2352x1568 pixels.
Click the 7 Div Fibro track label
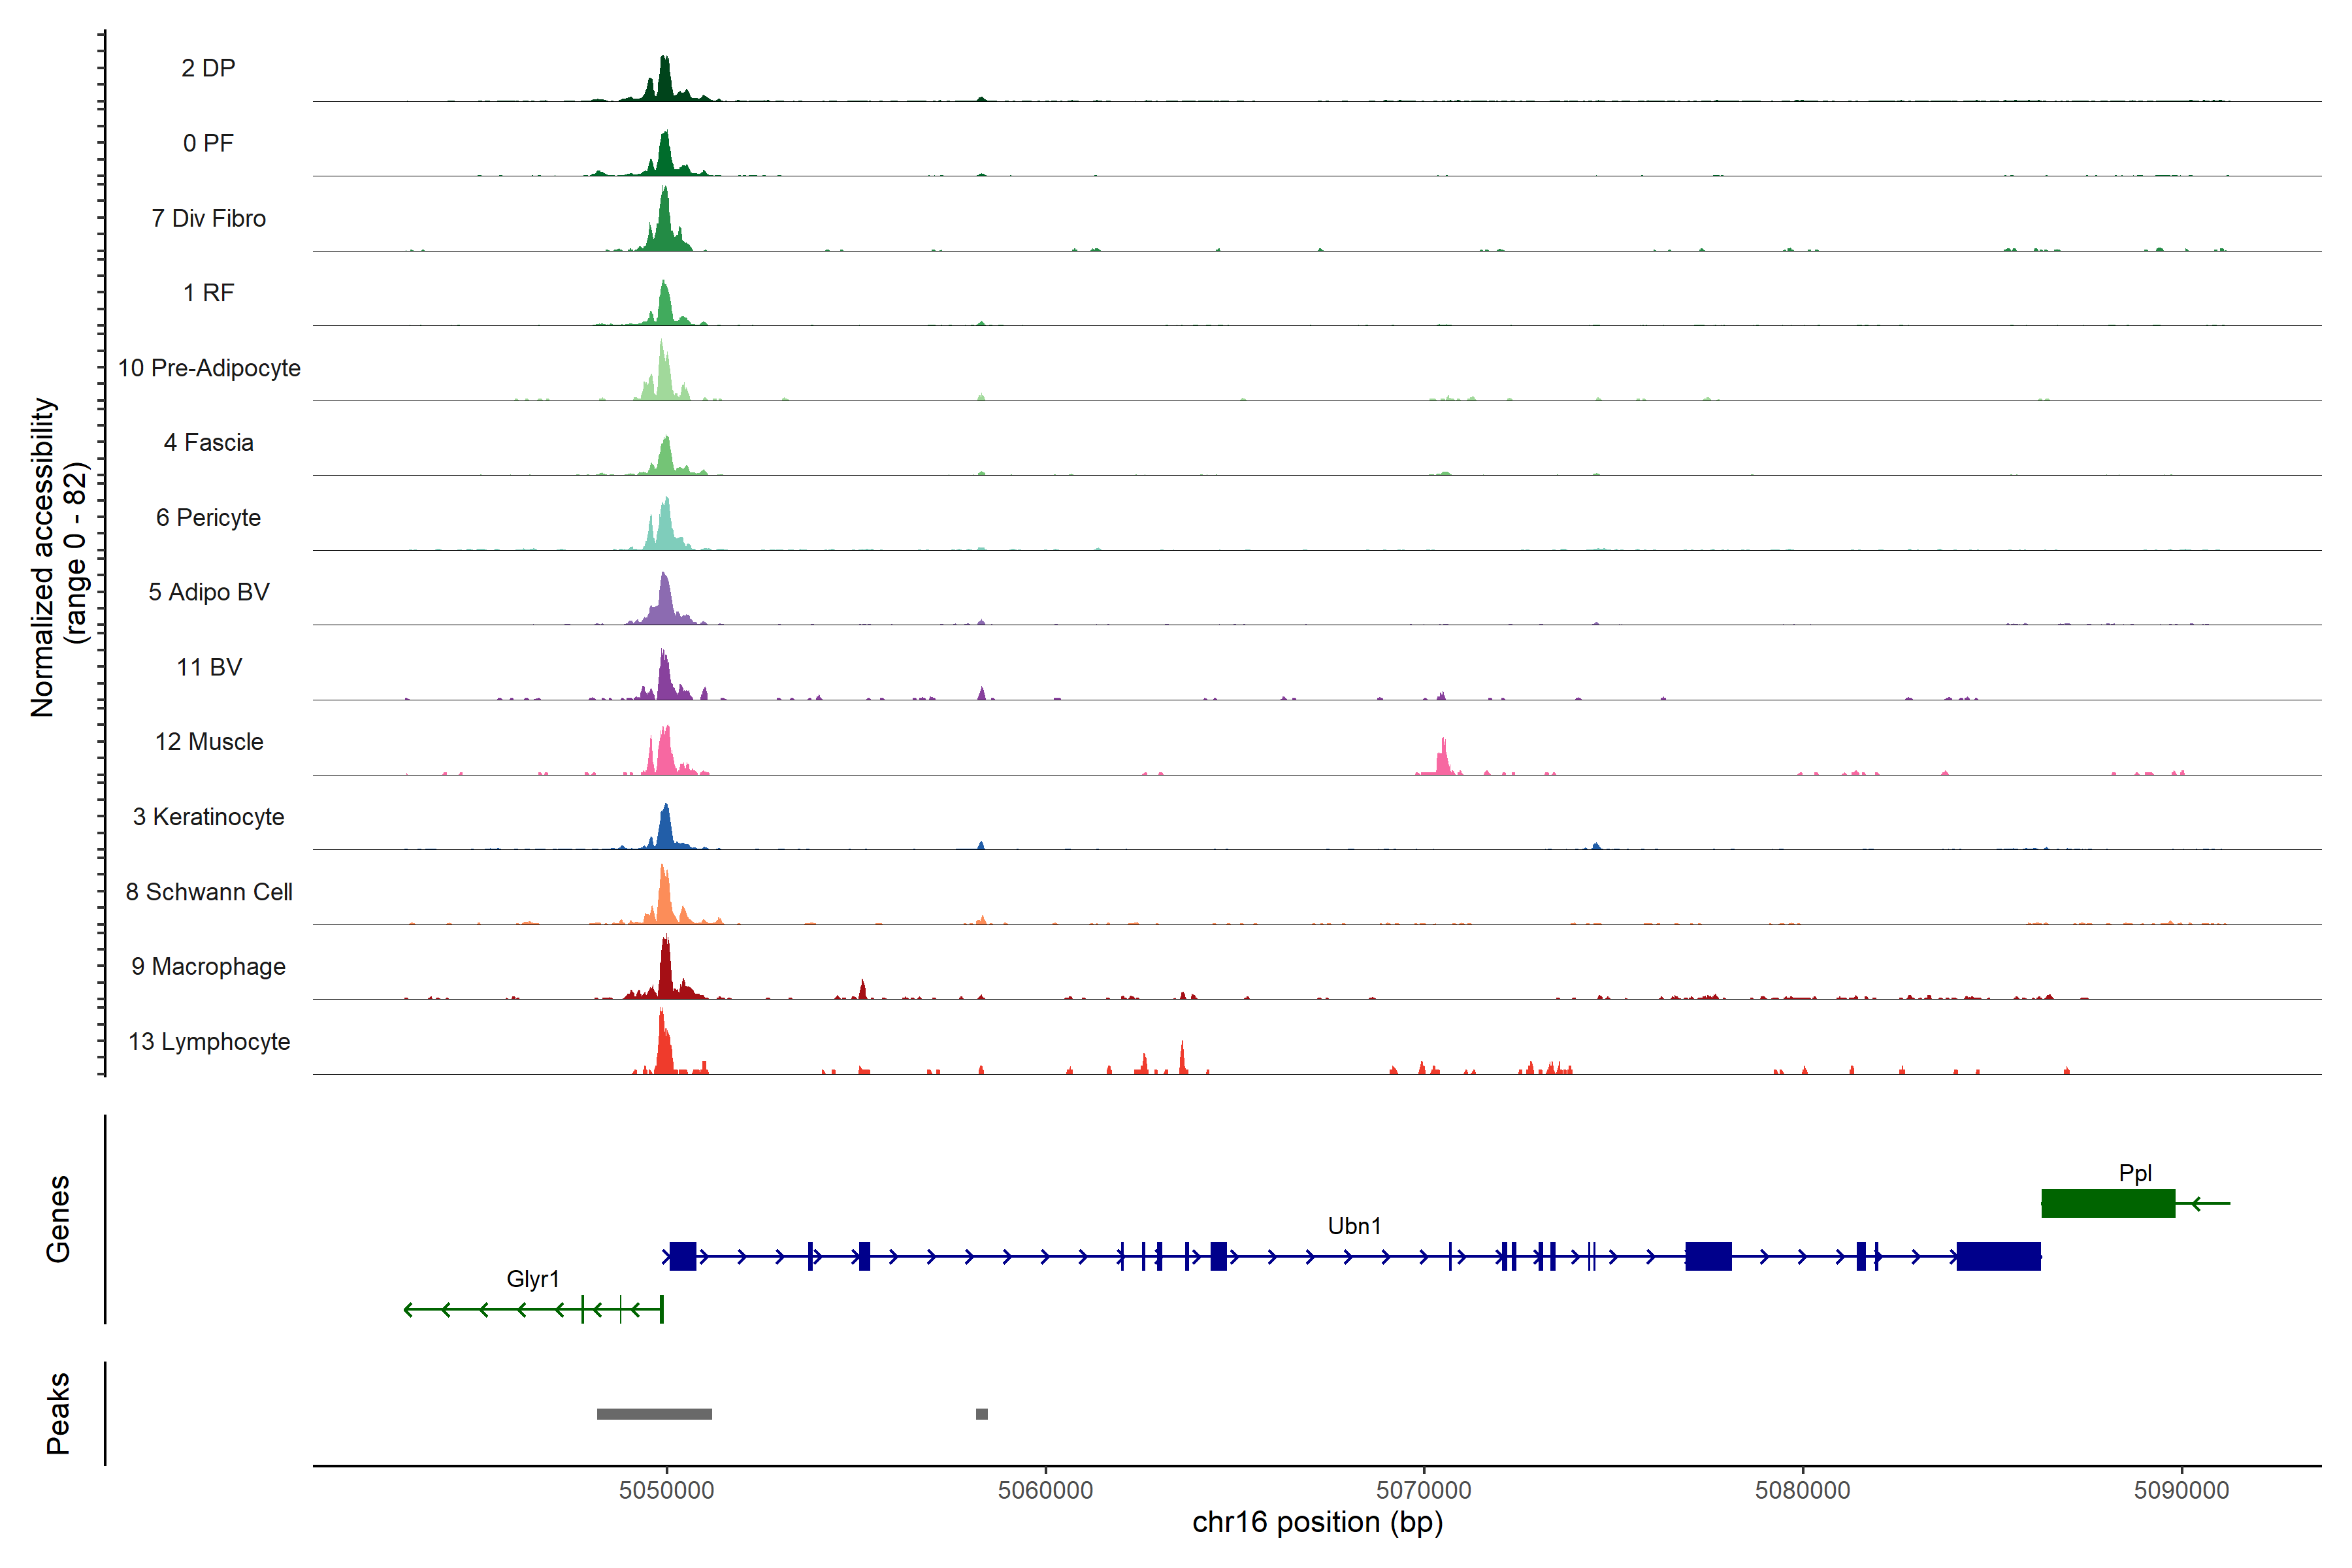tap(208, 218)
